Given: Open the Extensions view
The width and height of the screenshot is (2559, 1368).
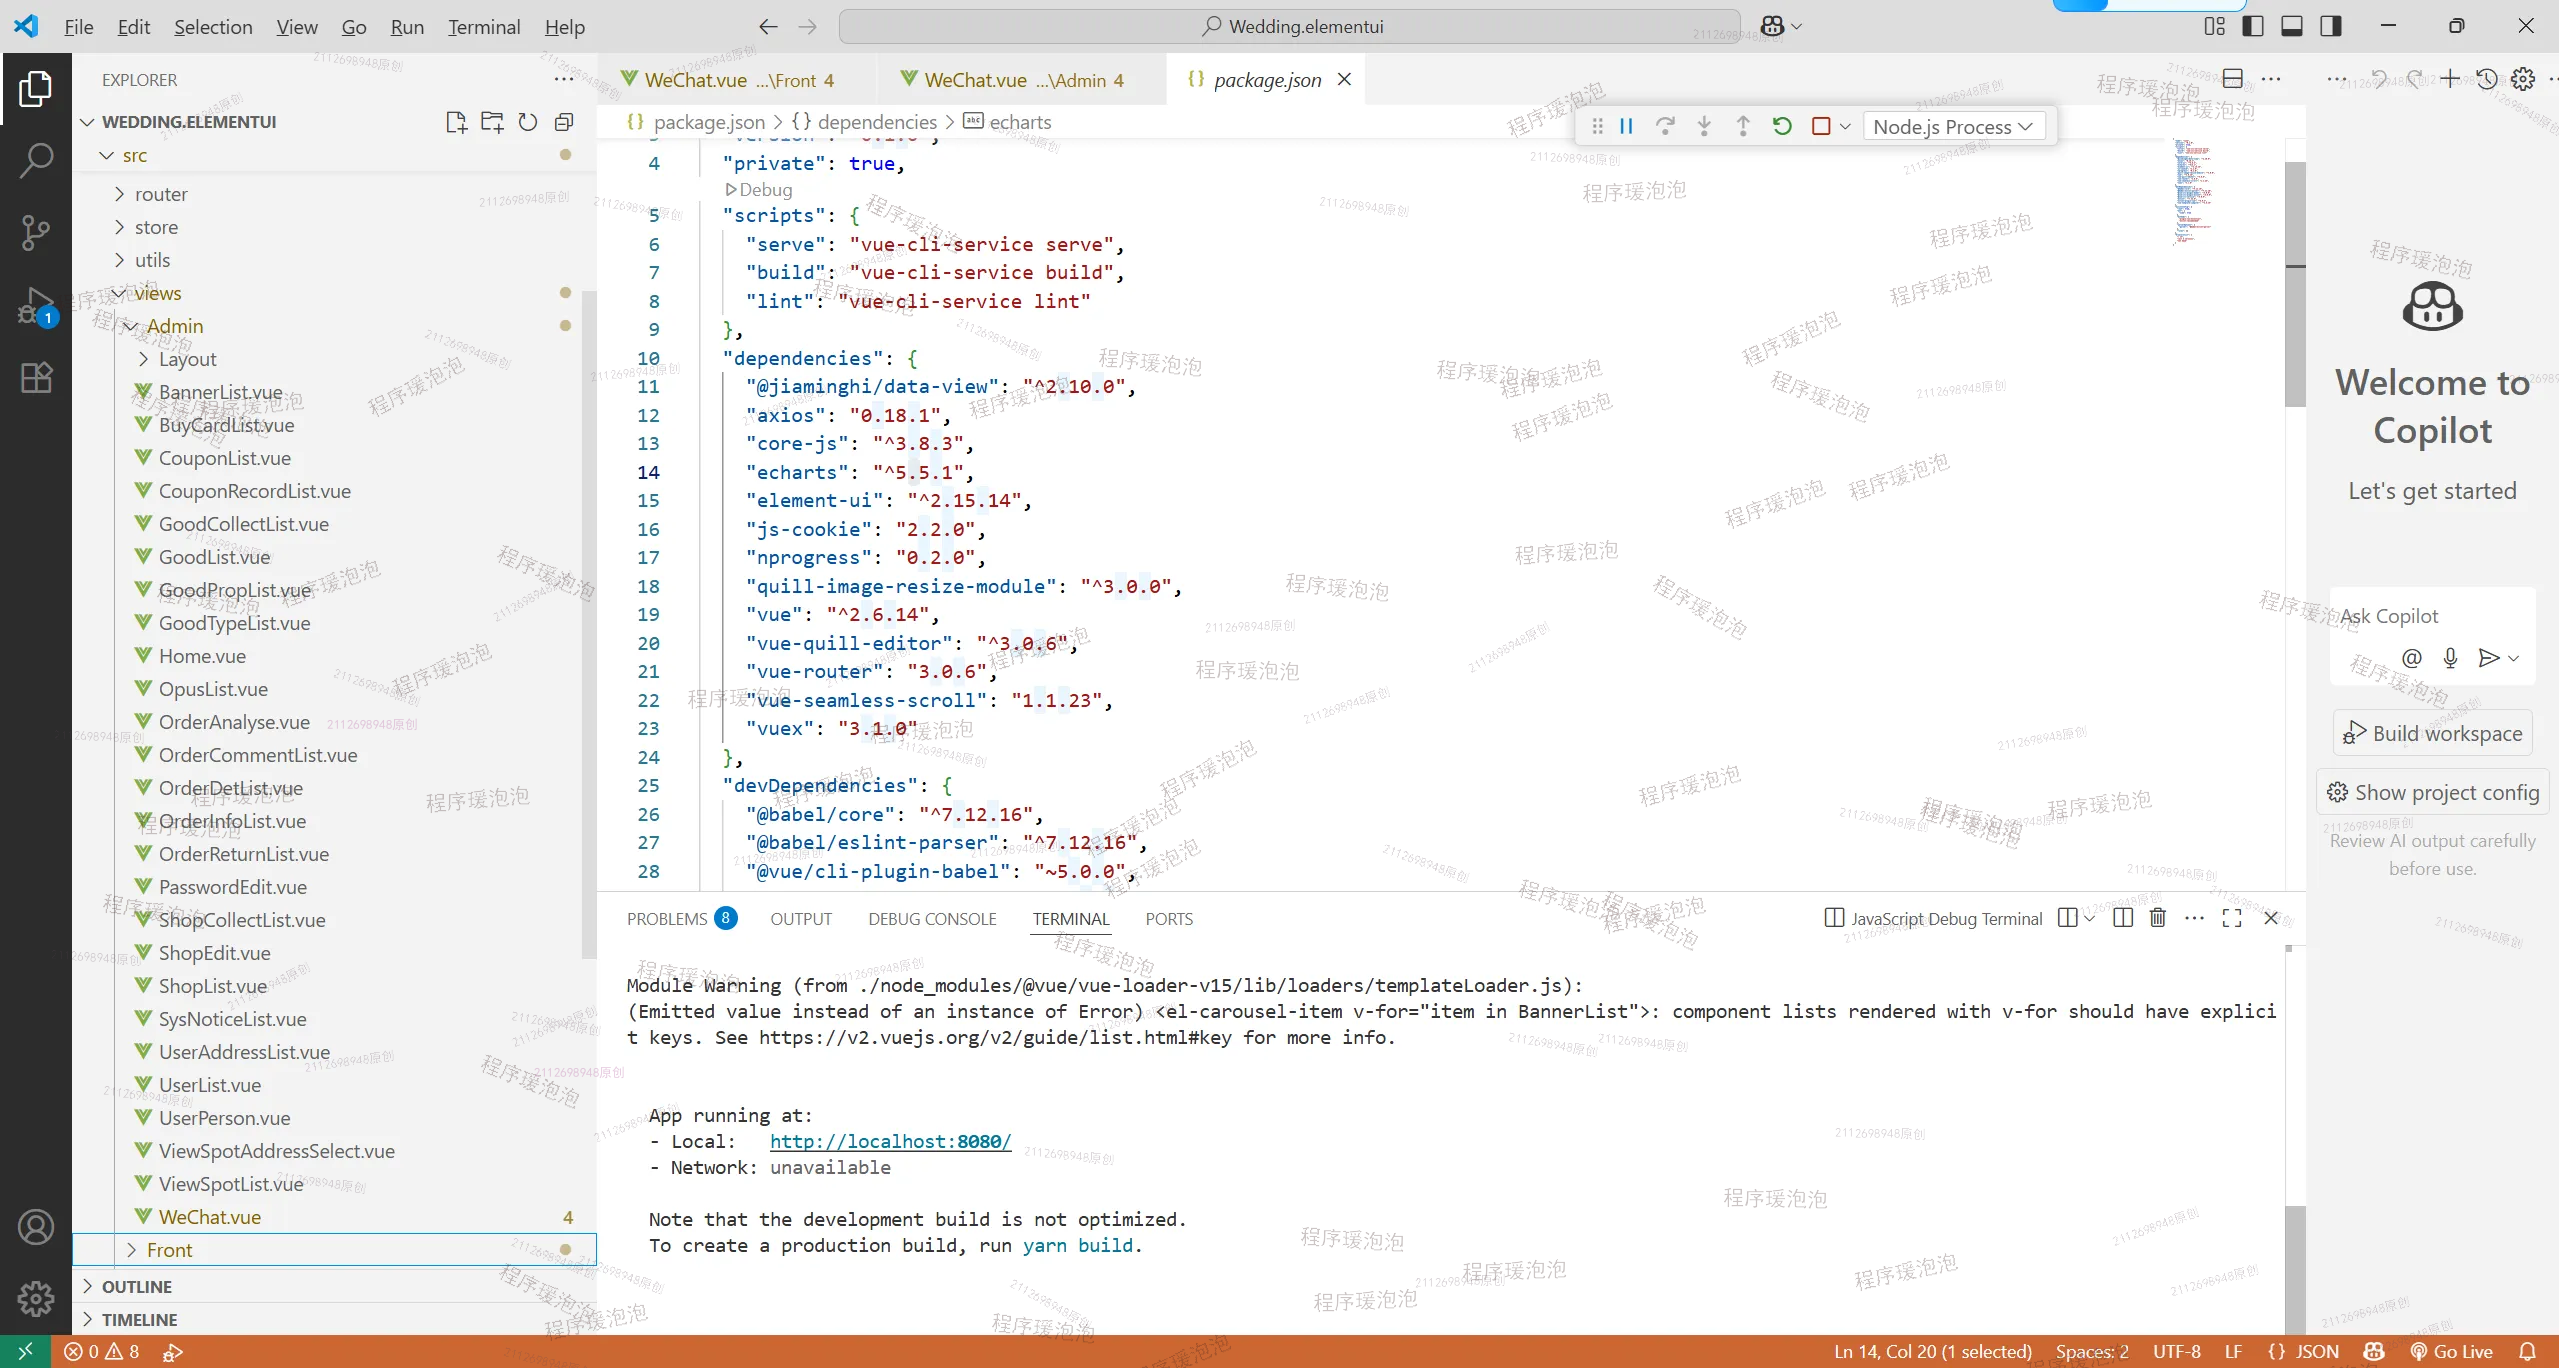Looking at the screenshot, I should [x=36, y=378].
